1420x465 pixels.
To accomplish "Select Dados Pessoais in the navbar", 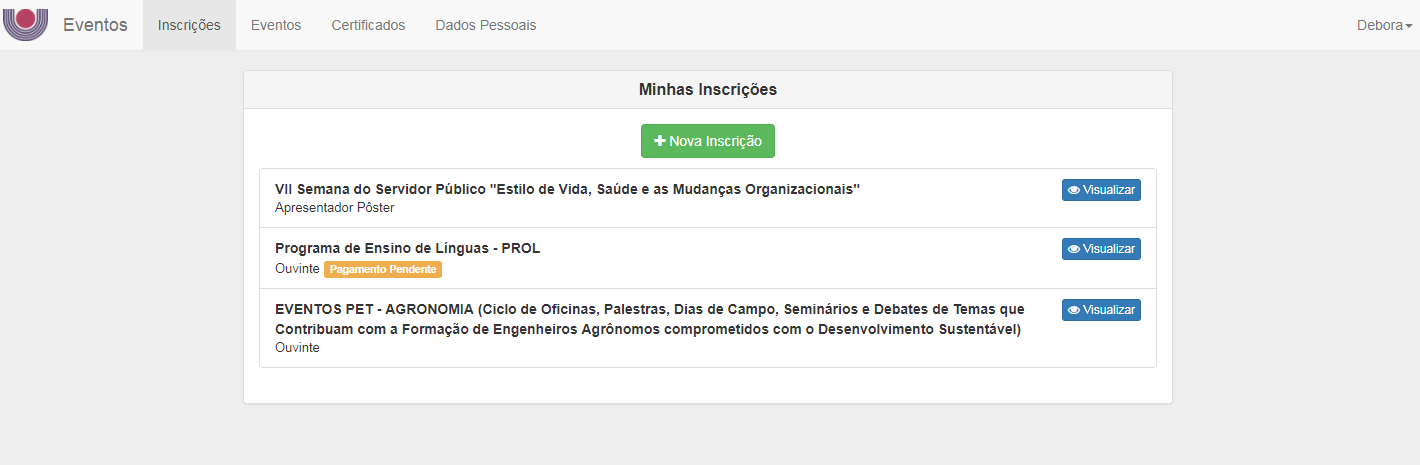I will (x=486, y=25).
